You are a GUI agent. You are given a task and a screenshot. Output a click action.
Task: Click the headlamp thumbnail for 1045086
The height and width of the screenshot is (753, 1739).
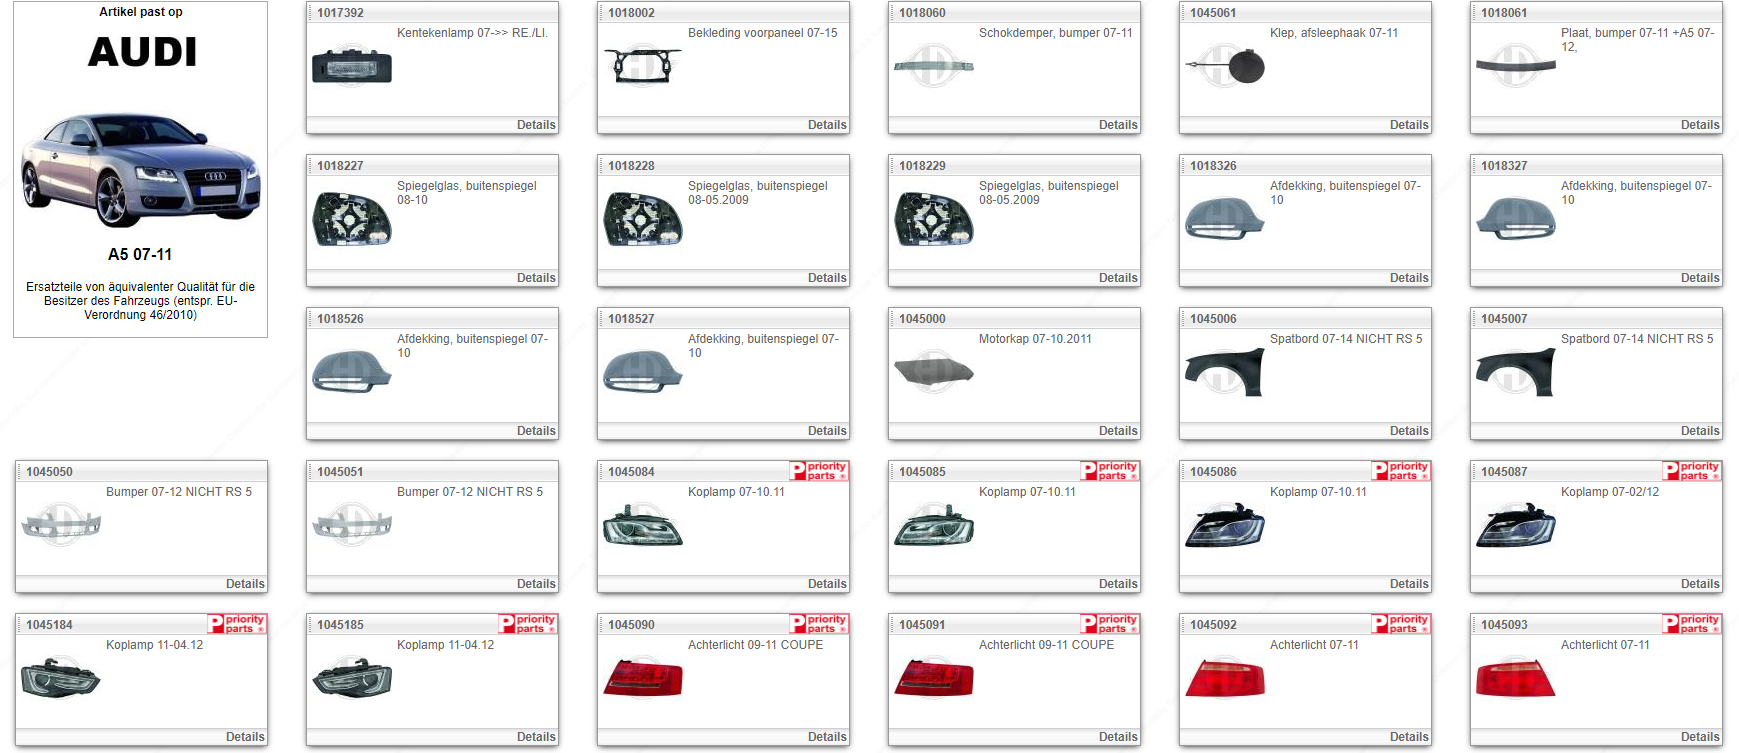tap(1225, 525)
